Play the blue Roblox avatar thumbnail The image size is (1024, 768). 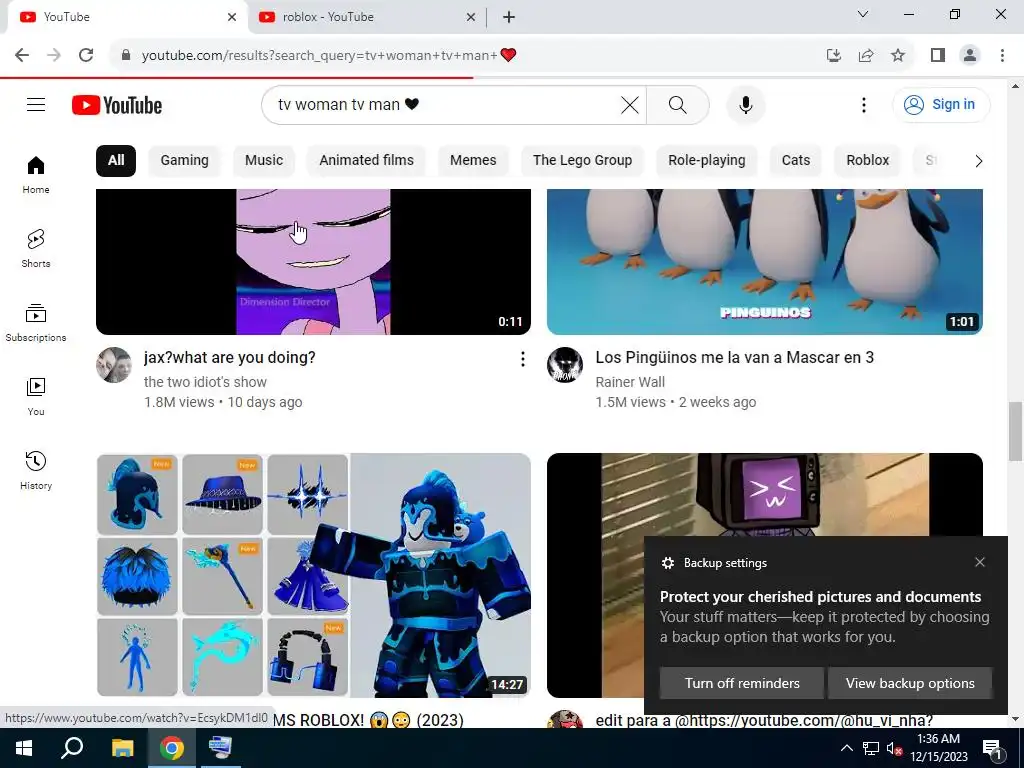(313, 575)
